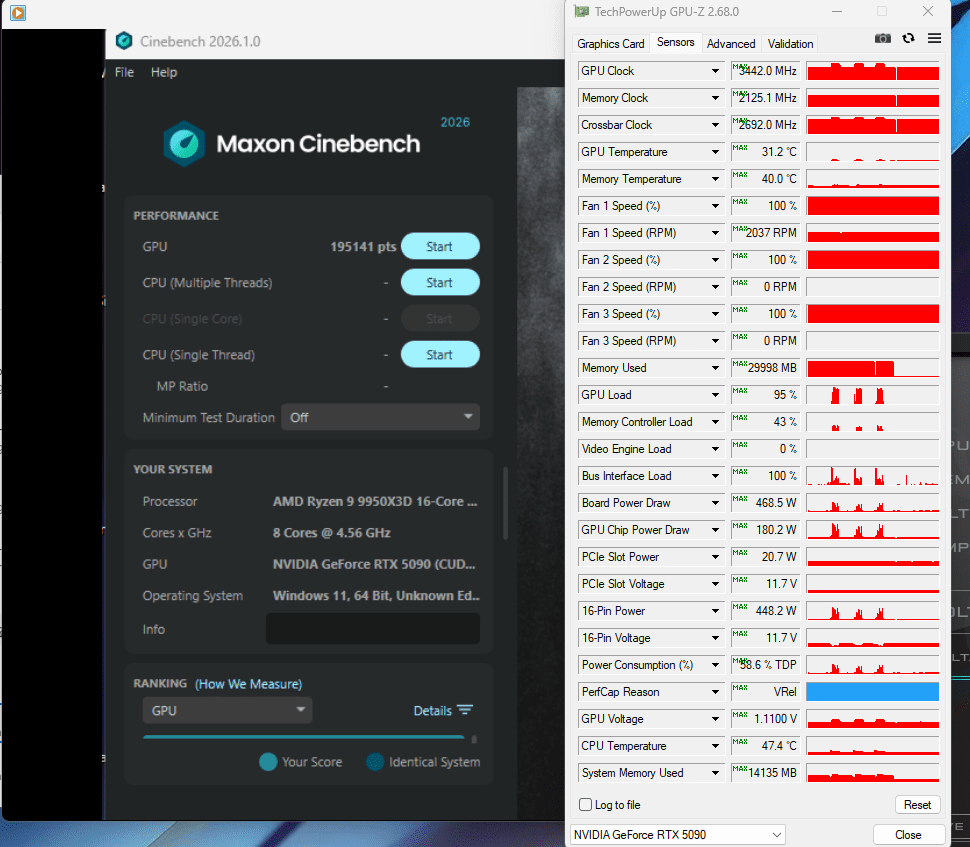Switch to the Graphics Card tab
Viewport: 970px width, 847px height.
[611, 44]
